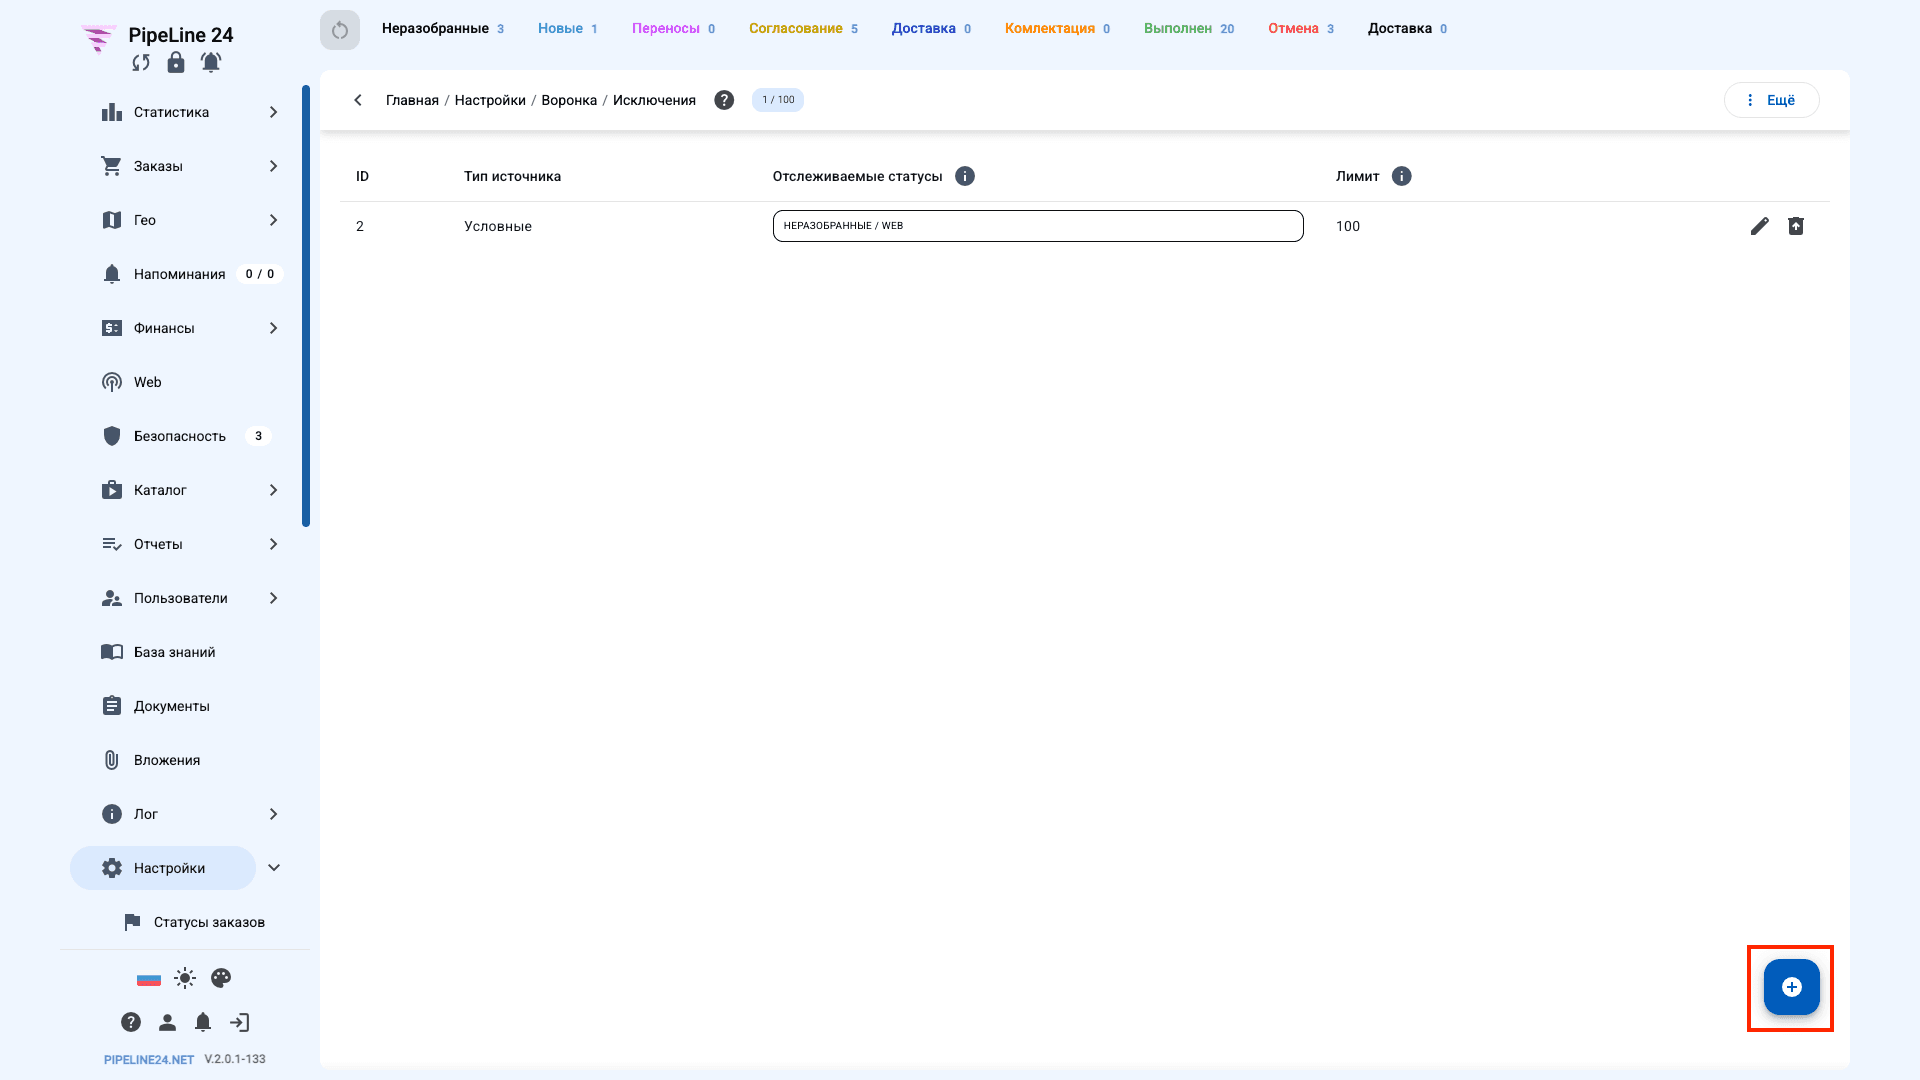
Task: Expand the Статистика menu
Action: tap(273, 112)
